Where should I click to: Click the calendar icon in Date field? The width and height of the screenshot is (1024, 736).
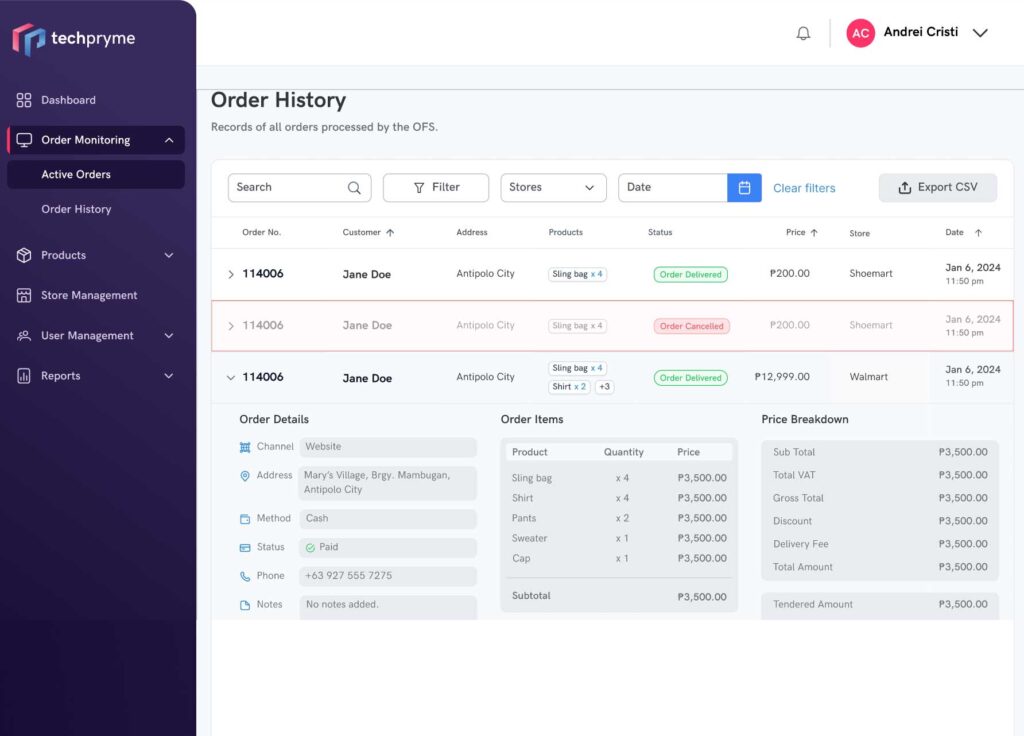coord(744,188)
